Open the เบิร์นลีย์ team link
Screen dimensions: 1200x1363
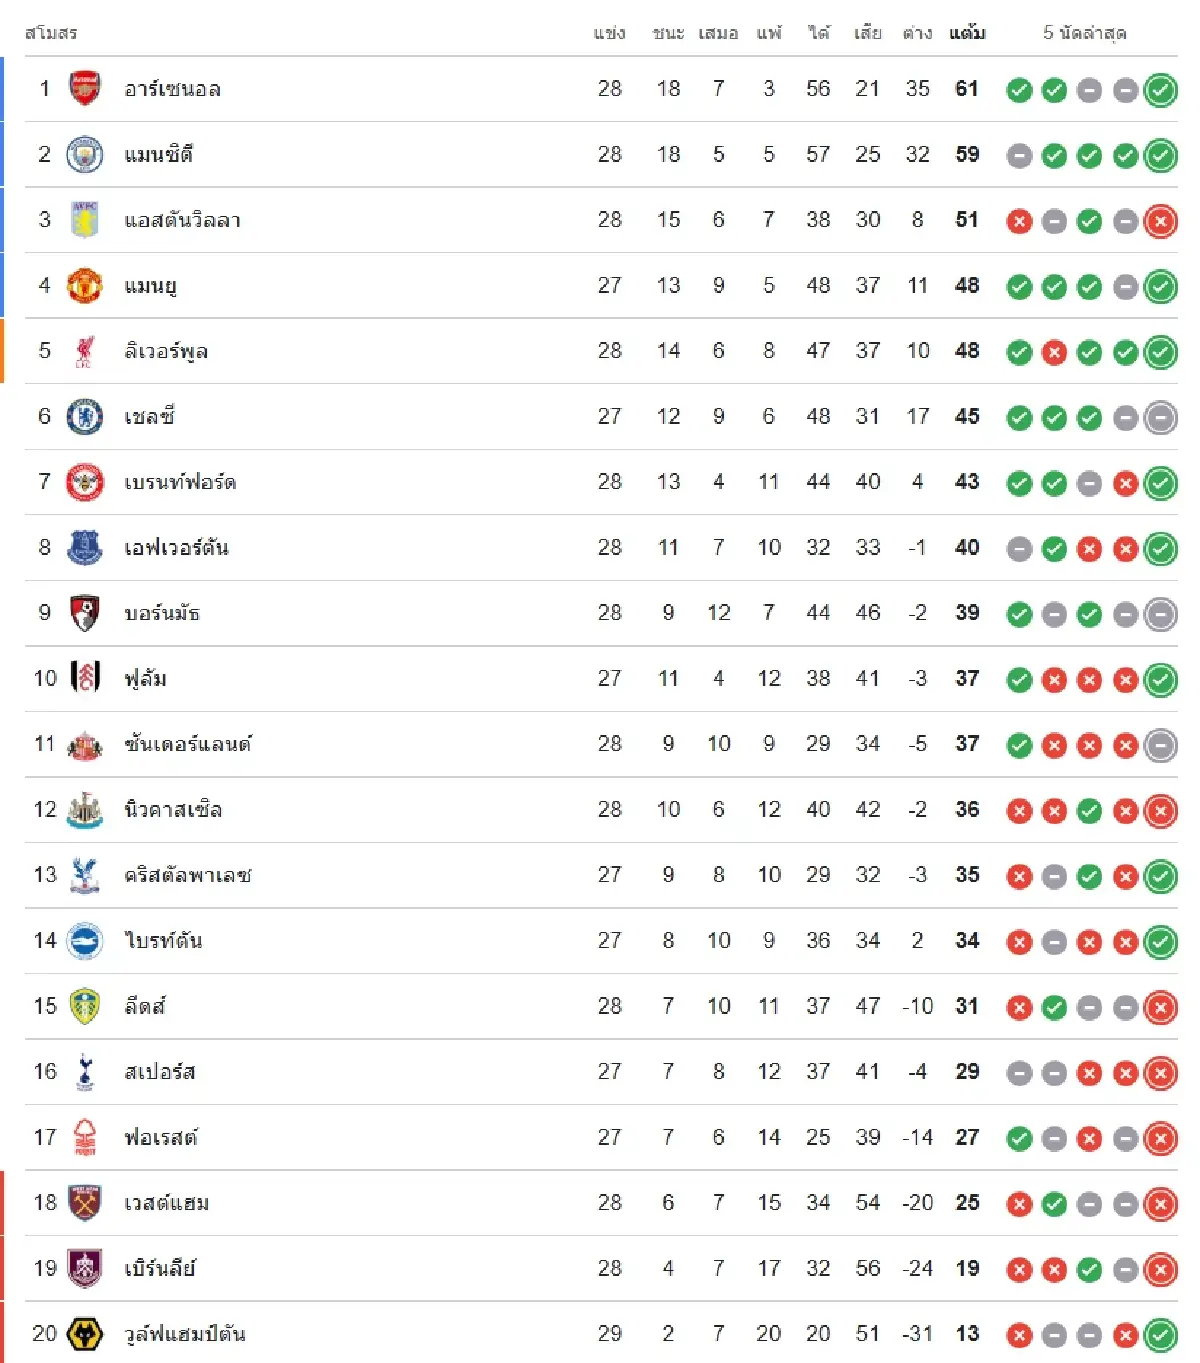tap(160, 1269)
